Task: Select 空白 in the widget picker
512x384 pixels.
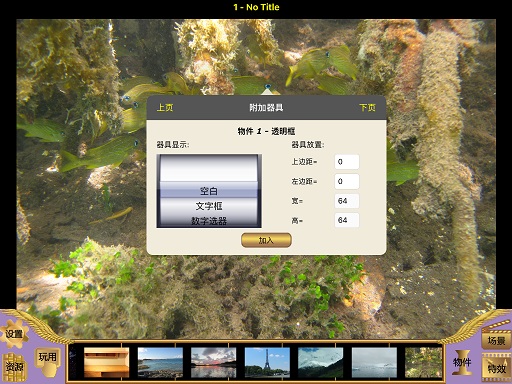Action: [x=209, y=191]
